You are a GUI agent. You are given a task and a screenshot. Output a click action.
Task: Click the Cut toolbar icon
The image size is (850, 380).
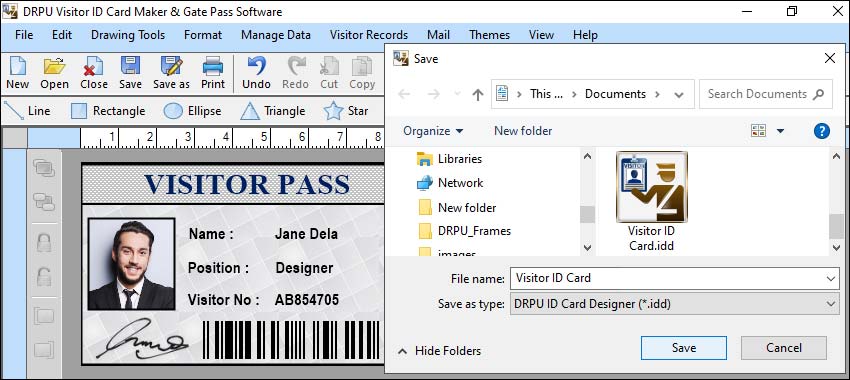click(329, 73)
